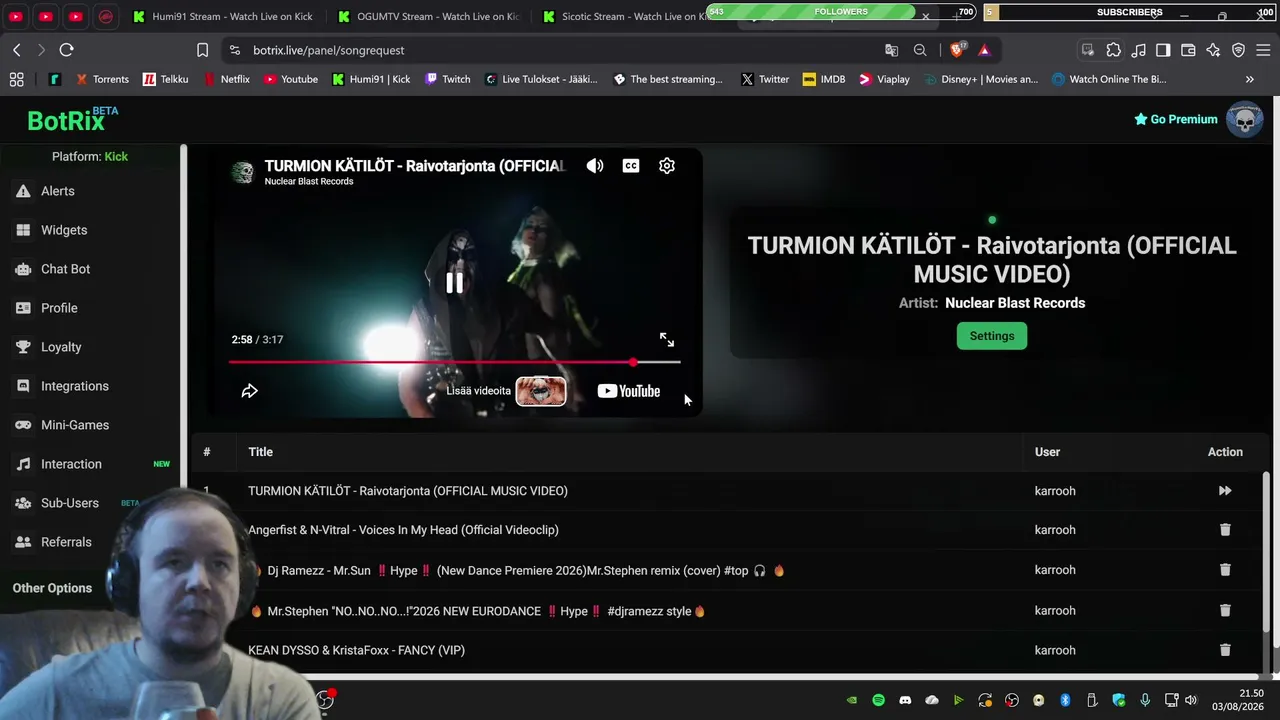Image resolution: width=1280 pixels, height=720 pixels.
Task: Open the page translate icon in address bar
Action: point(892,50)
